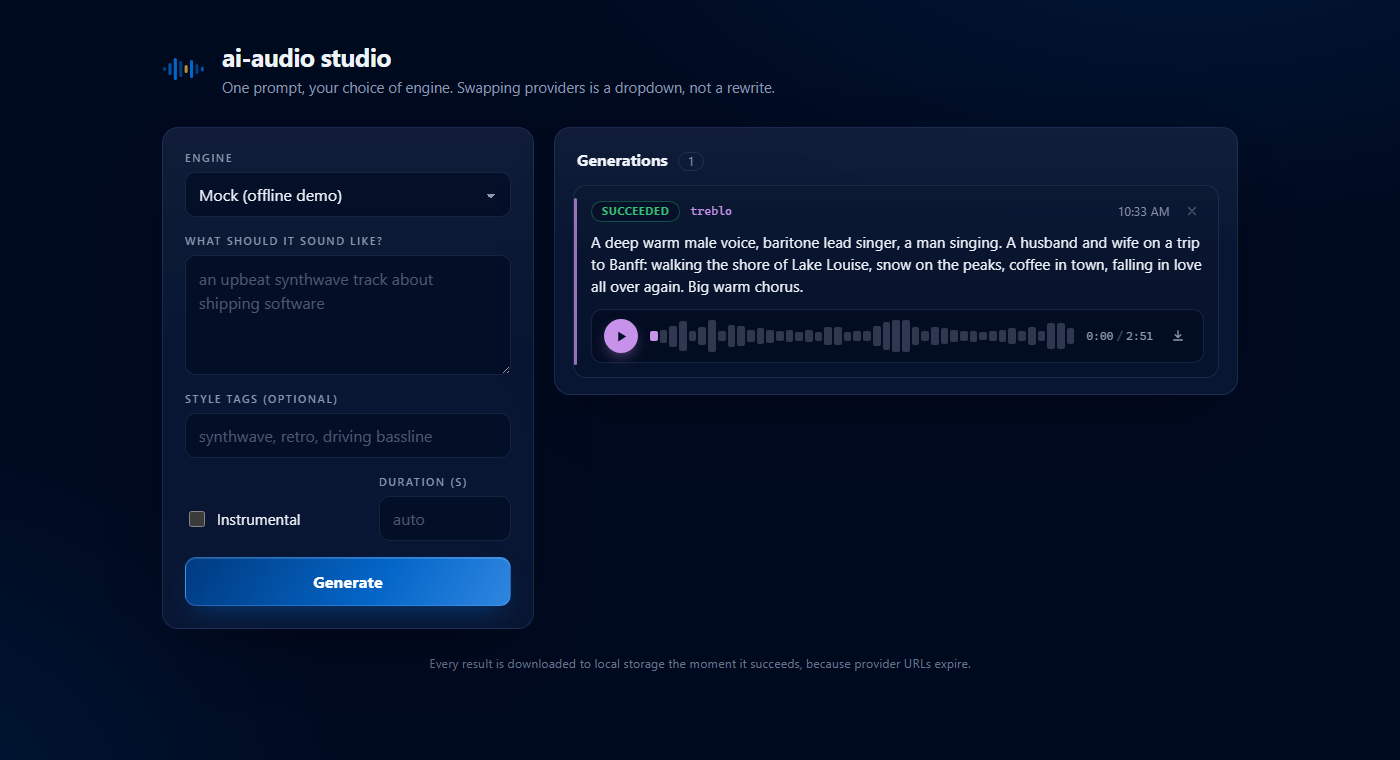This screenshot has width=1400, height=760.
Task: Click the 0:00 / 2:51 time readout
Action: (x=1119, y=336)
